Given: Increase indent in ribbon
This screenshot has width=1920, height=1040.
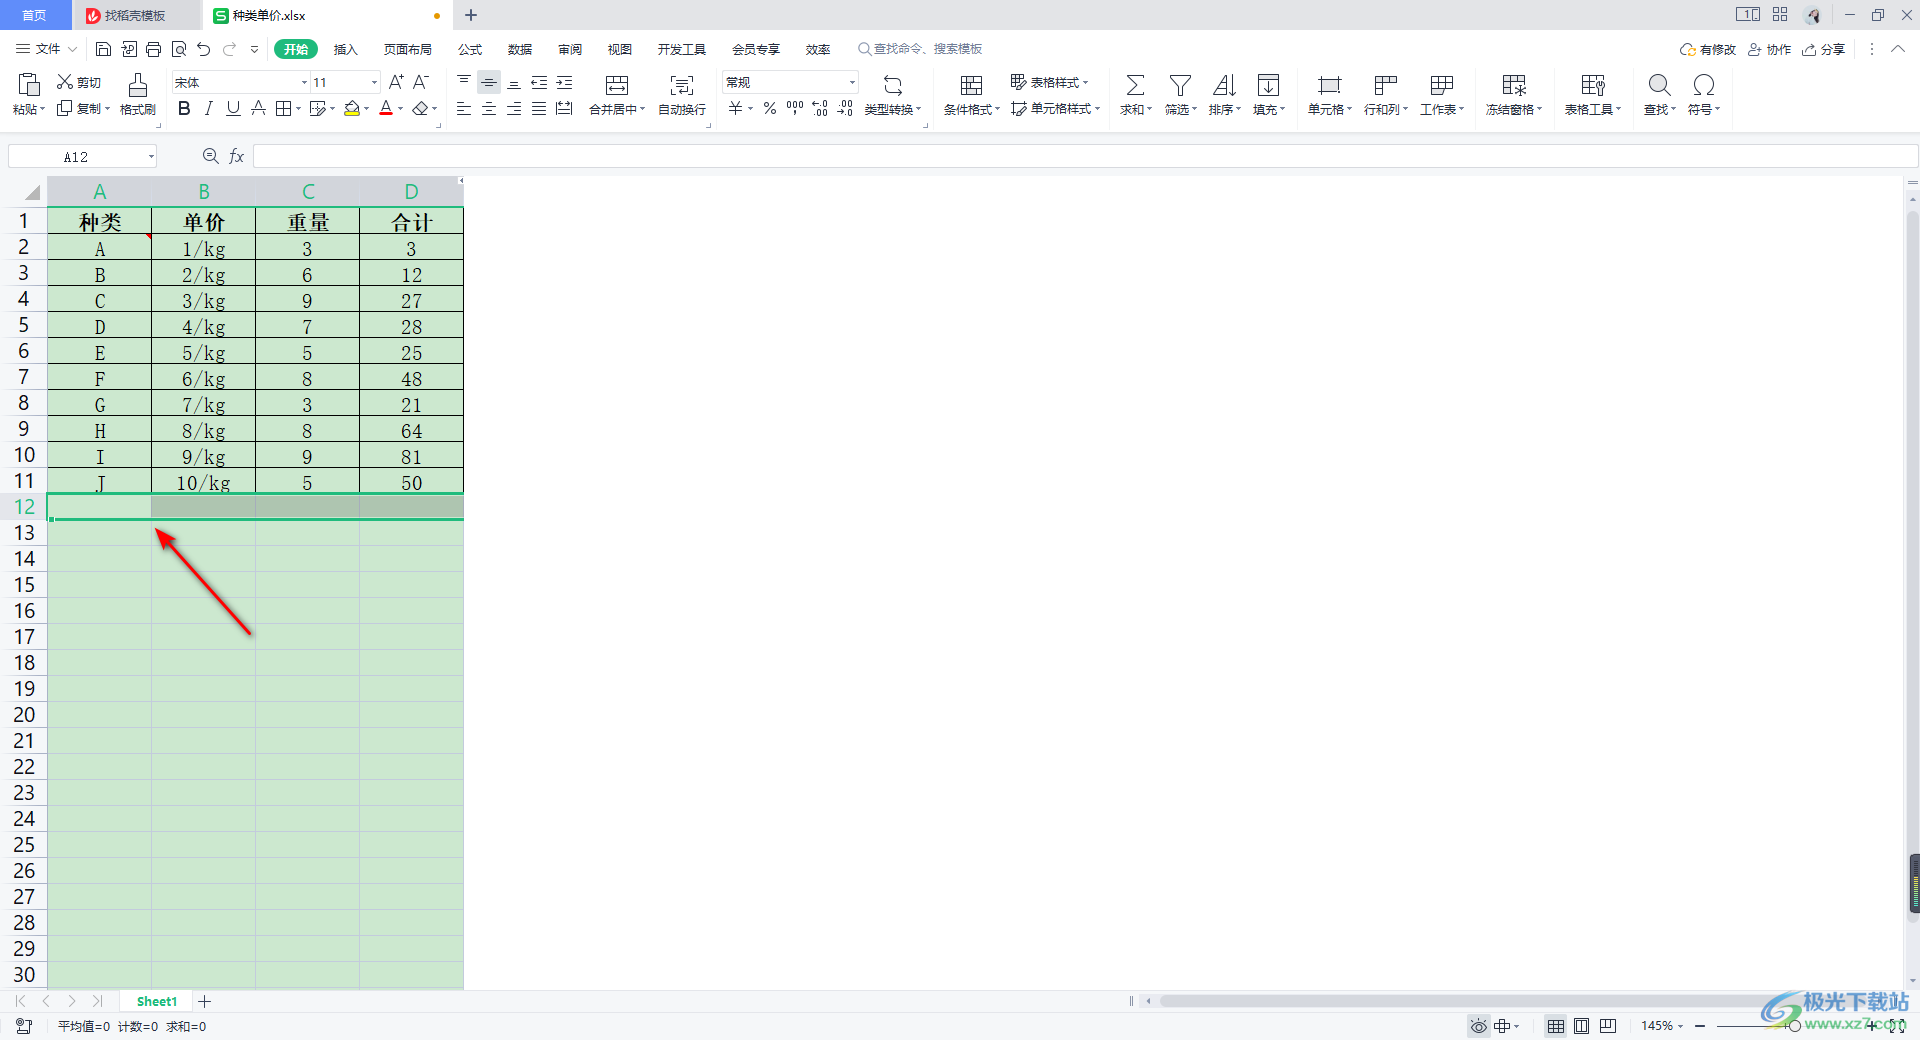Looking at the screenshot, I should (564, 82).
